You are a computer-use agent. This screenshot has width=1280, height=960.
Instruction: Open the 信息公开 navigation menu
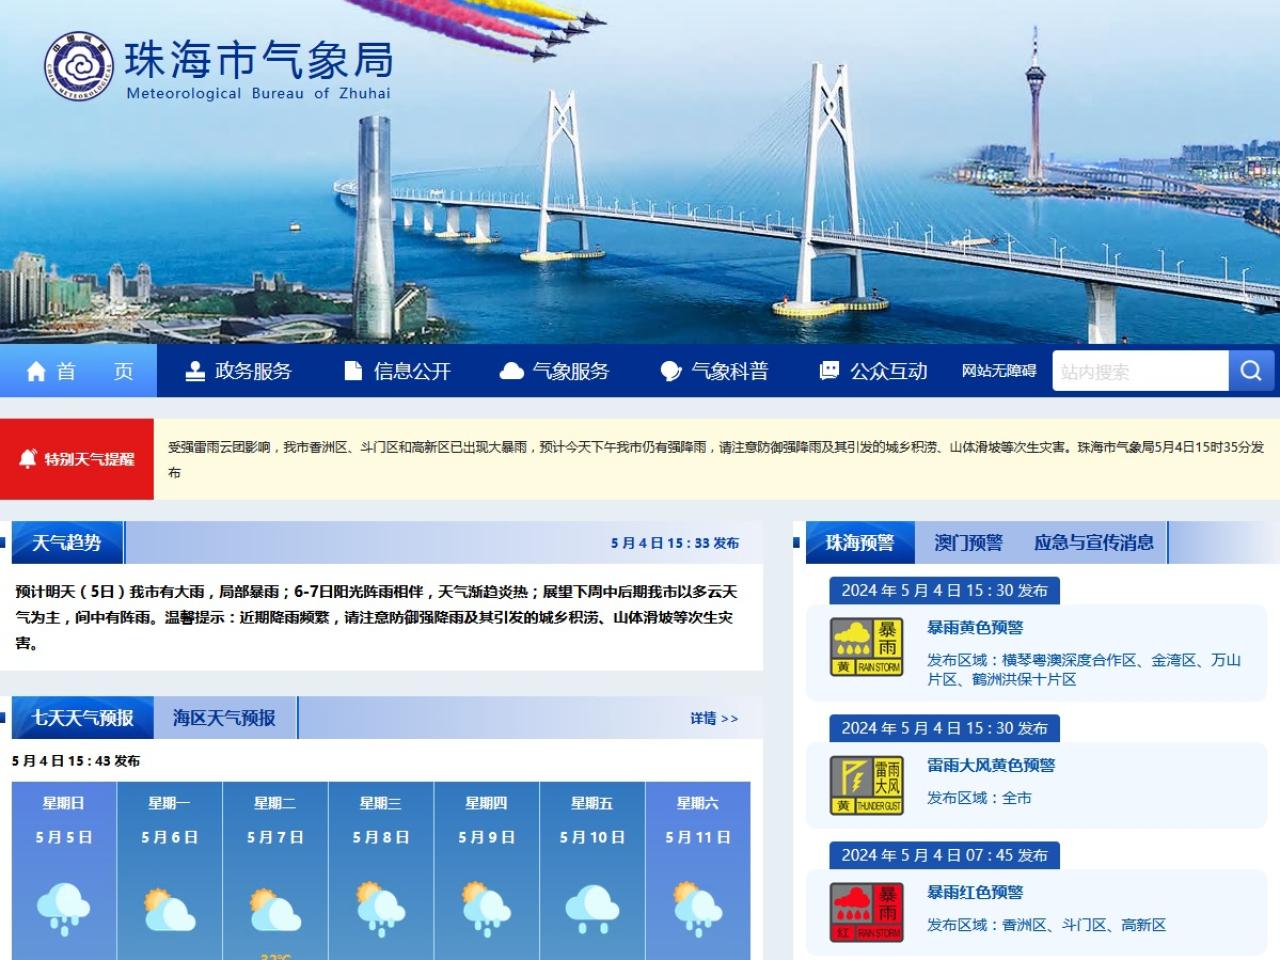398,372
